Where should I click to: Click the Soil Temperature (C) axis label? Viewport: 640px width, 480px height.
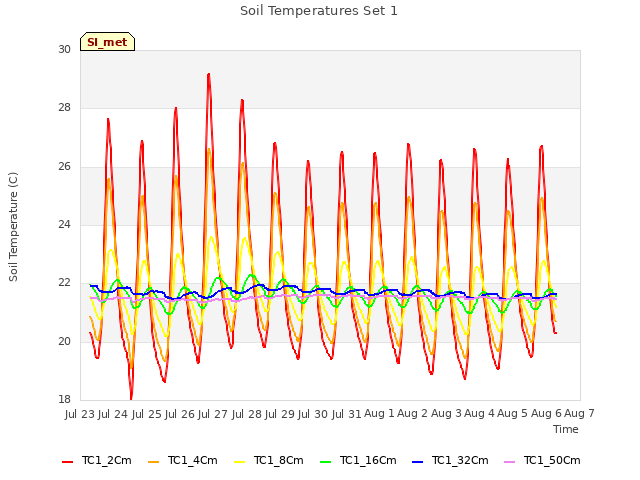pyautogui.click(x=13, y=227)
